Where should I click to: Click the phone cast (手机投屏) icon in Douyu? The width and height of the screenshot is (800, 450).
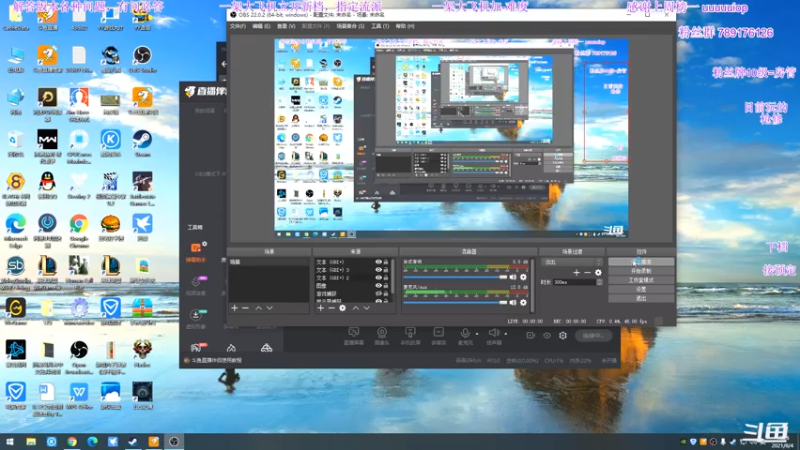point(410,333)
